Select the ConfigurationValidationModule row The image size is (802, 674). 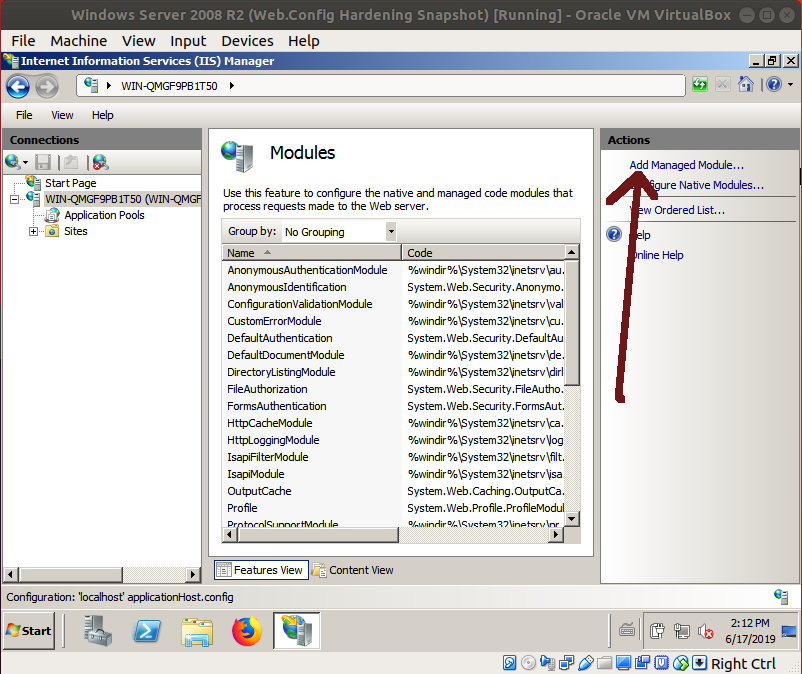(x=393, y=304)
